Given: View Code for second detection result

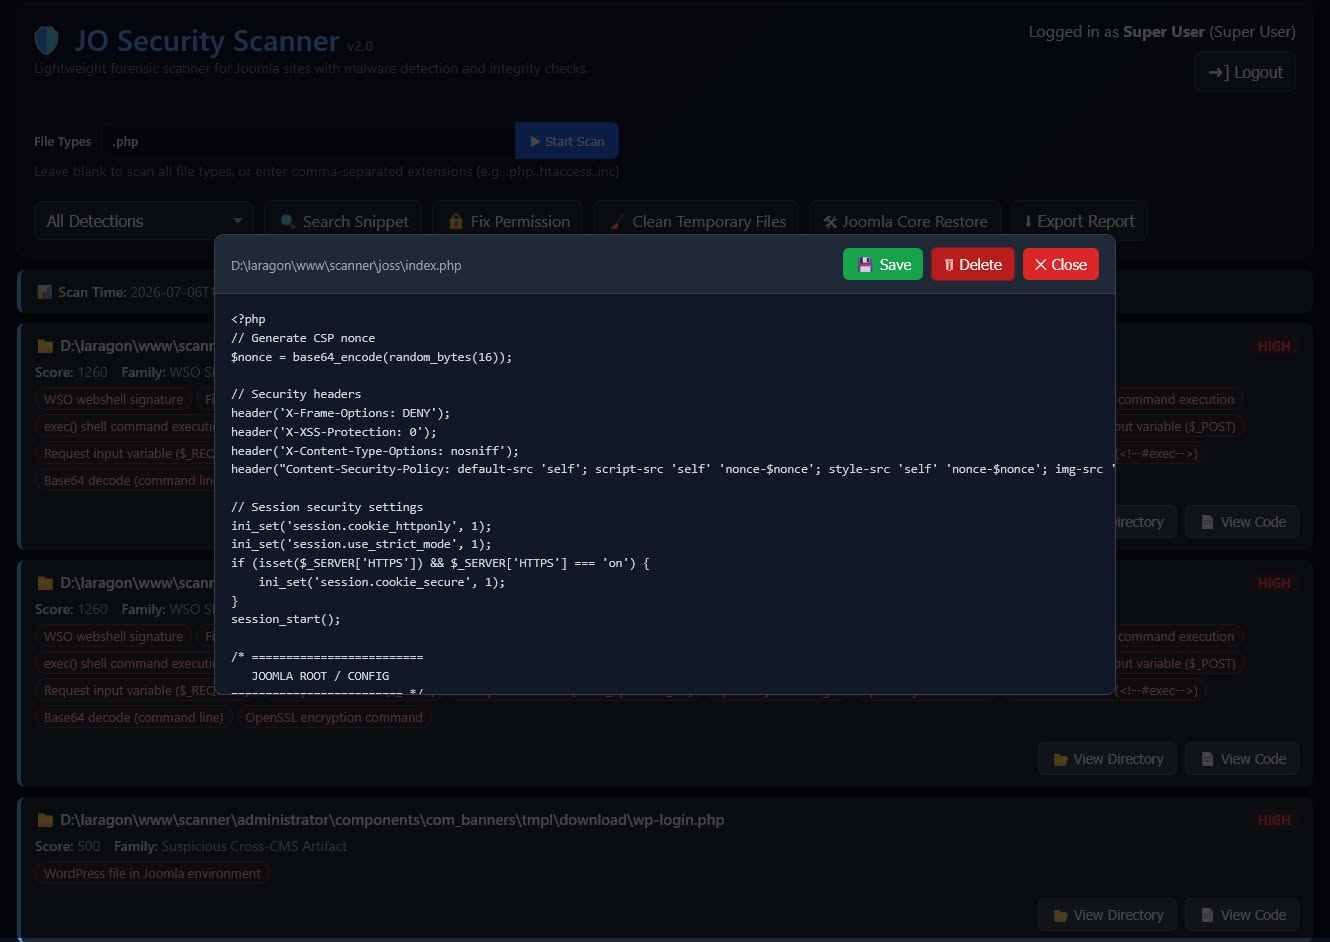Looking at the screenshot, I should coord(1243,759).
